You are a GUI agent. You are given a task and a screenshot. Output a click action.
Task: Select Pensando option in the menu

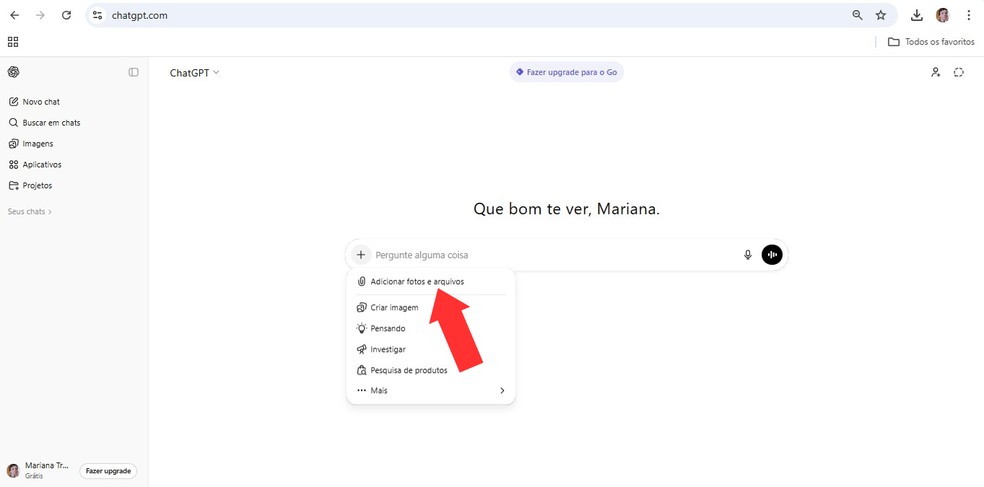430,328
